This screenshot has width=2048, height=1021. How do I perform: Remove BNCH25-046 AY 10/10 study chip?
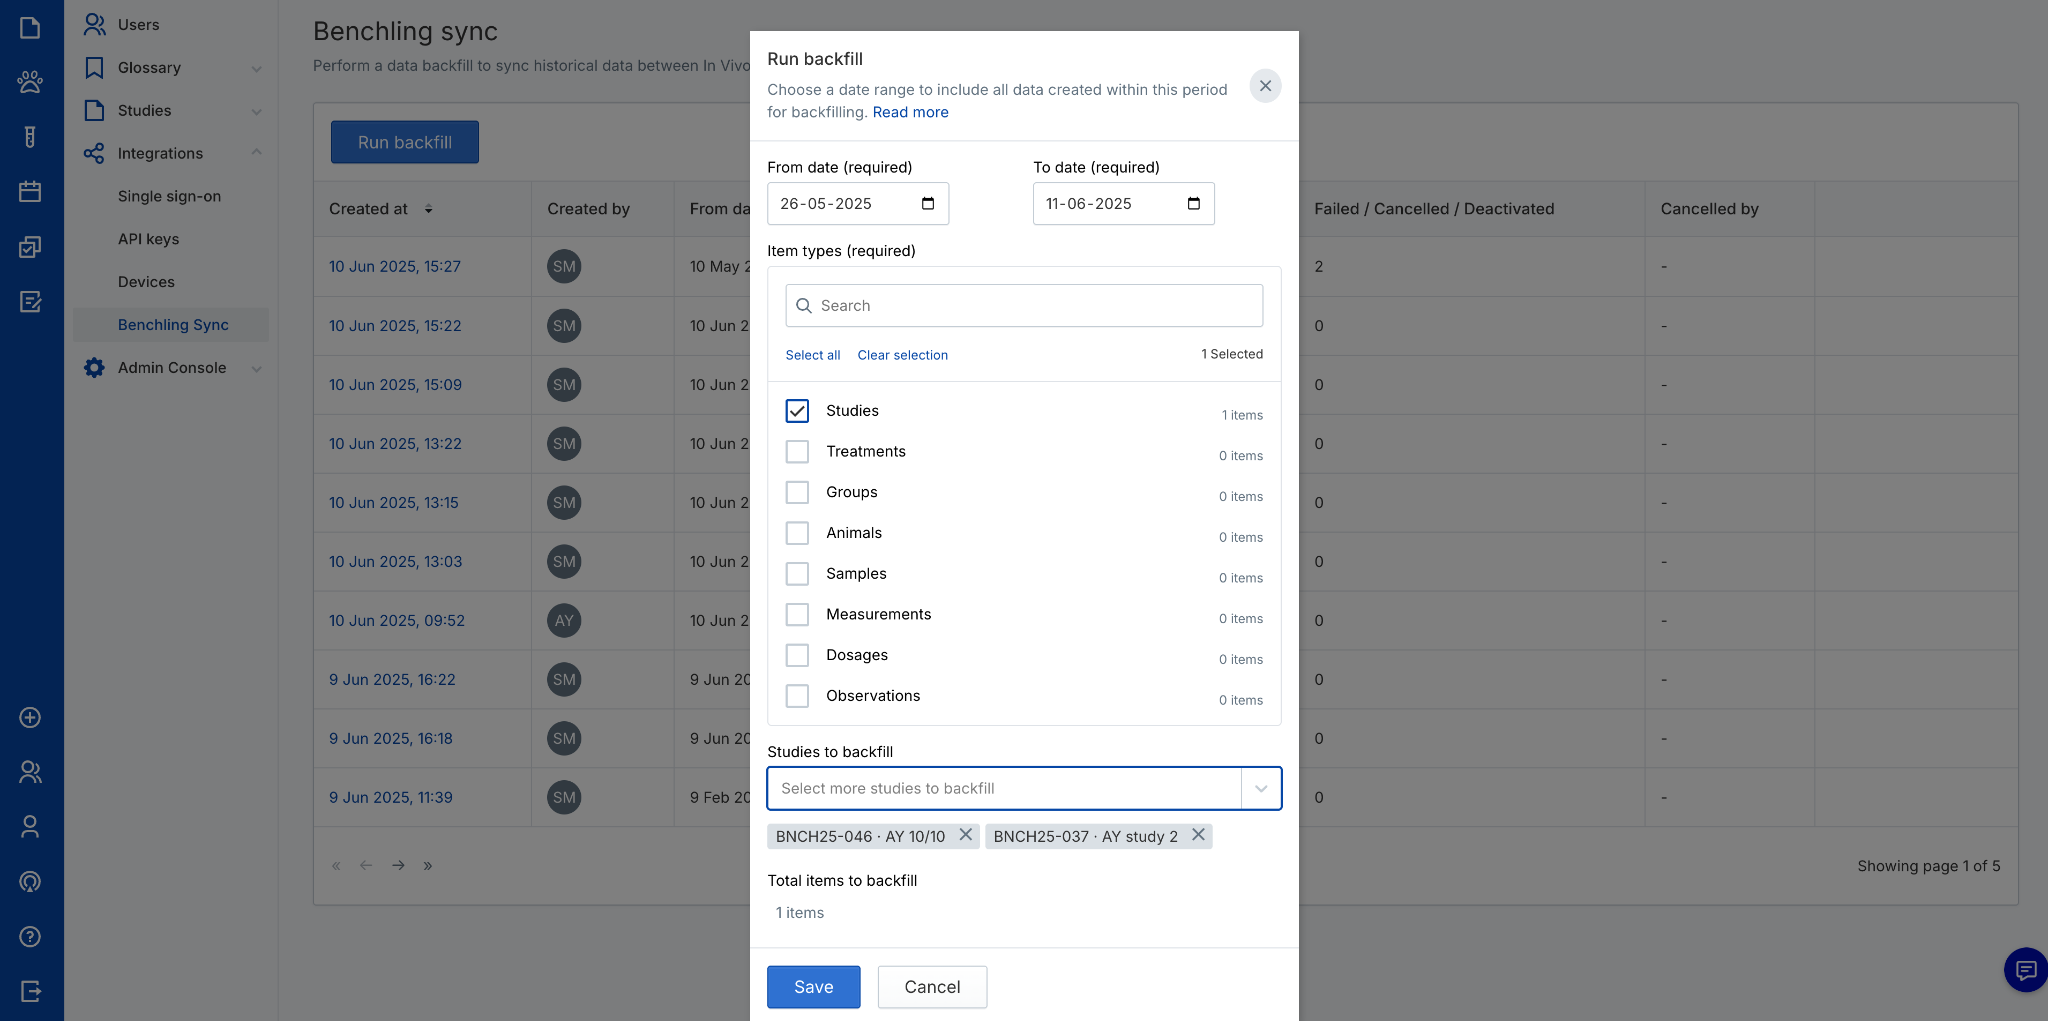[965, 835]
